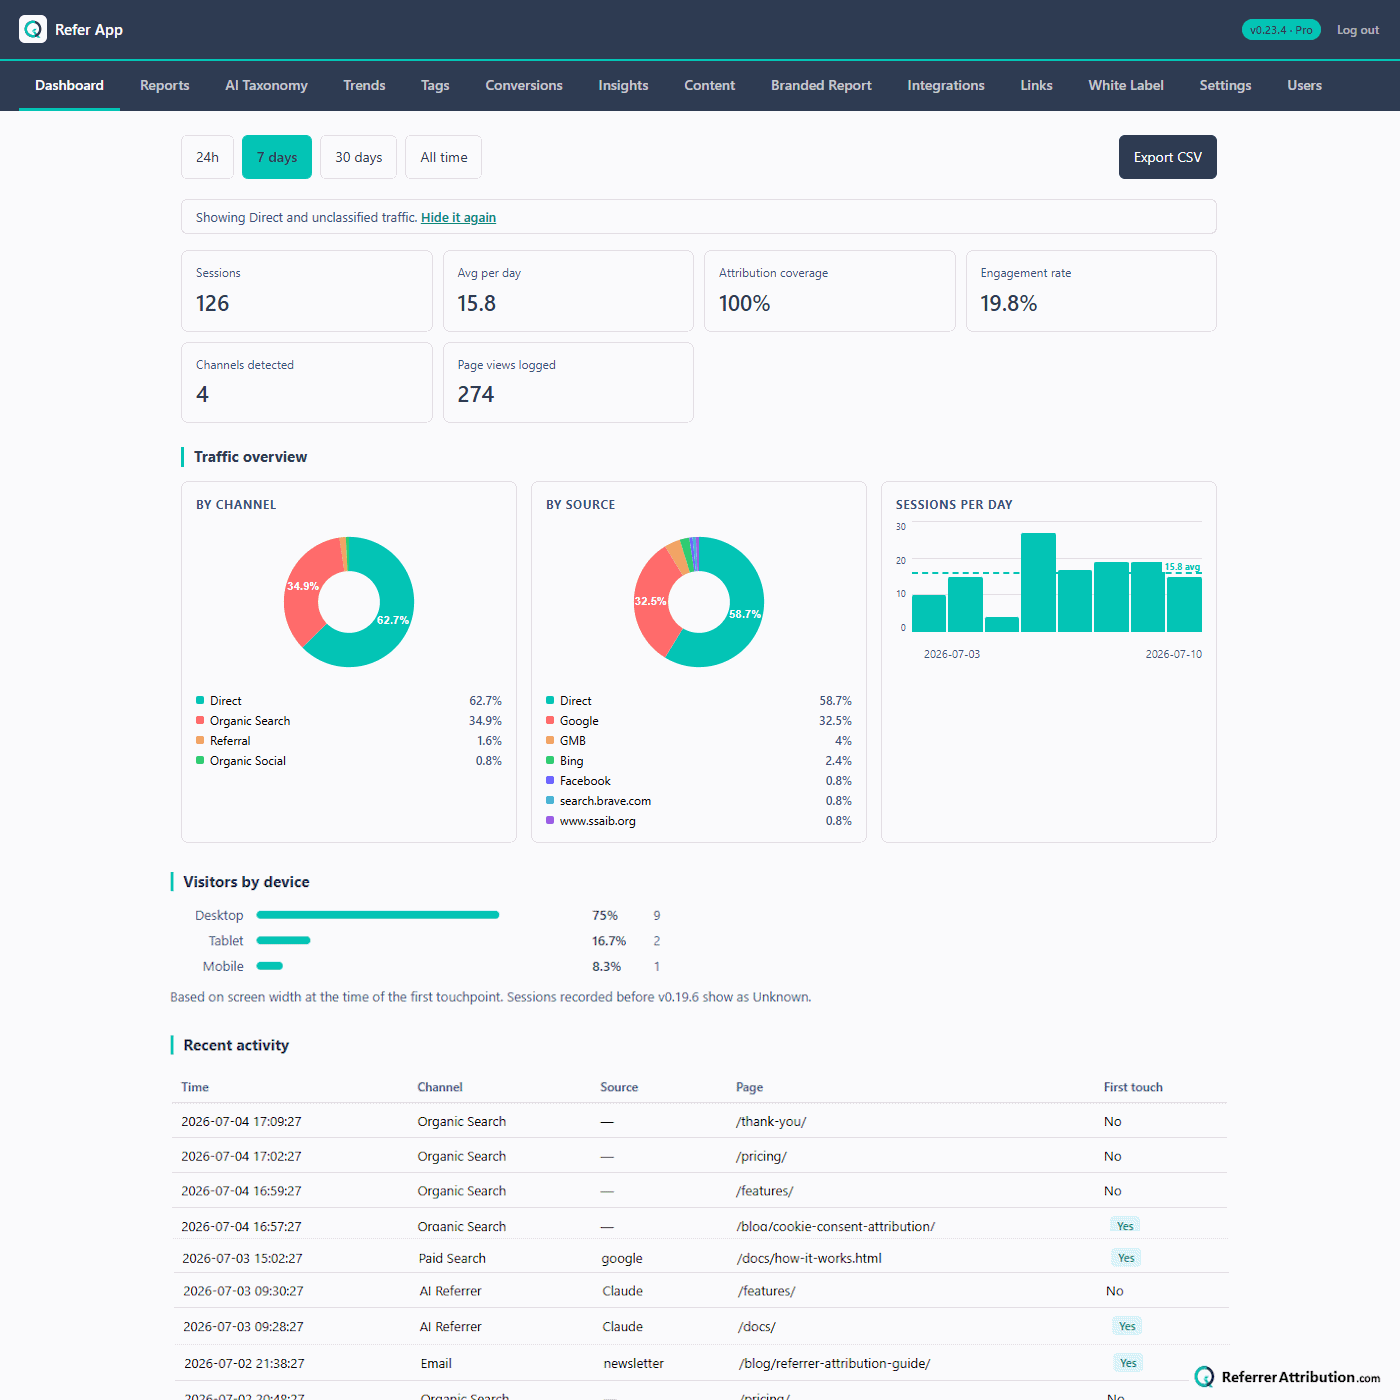The image size is (1400, 1400).
Task: Click www.ssaib.org purple legend swatch
Action: pos(550,820)
